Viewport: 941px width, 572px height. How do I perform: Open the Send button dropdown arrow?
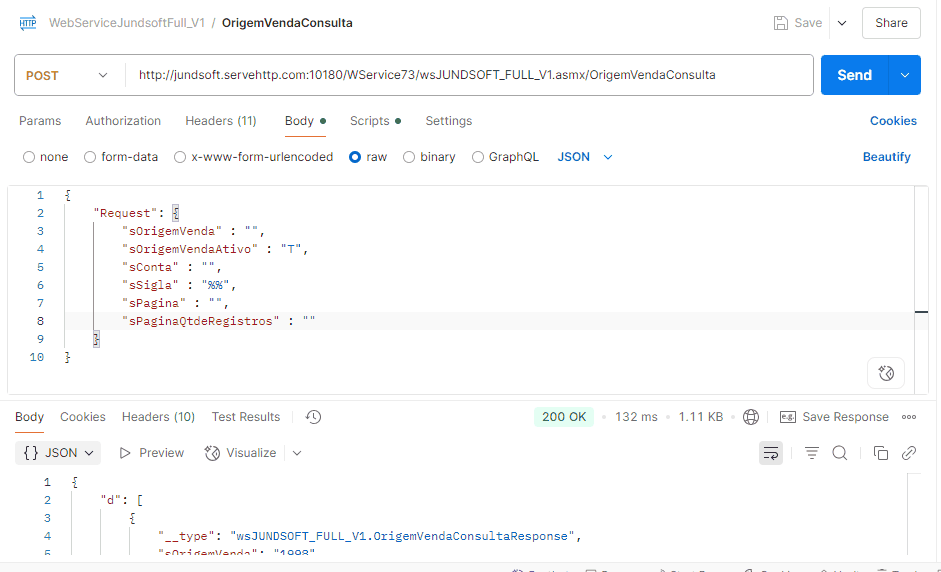coord(905,75)
